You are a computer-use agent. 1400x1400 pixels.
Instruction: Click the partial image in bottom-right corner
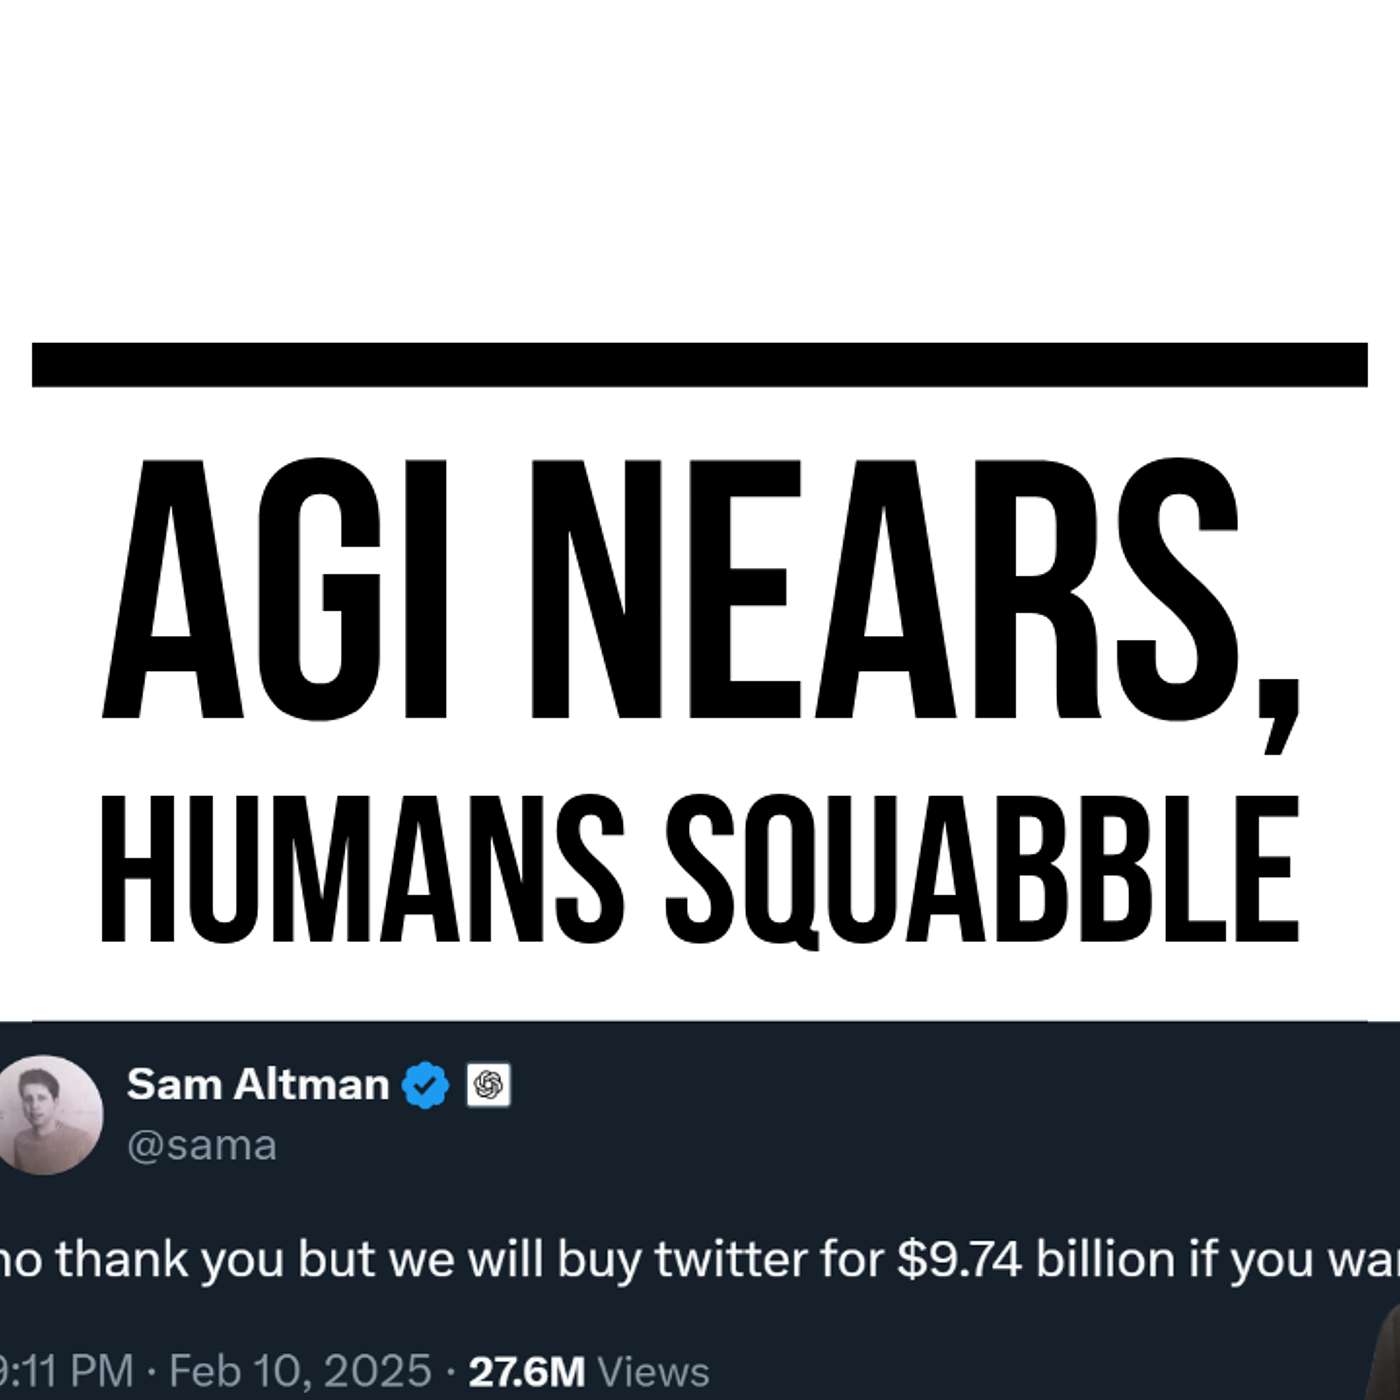click(1383, 1350)
